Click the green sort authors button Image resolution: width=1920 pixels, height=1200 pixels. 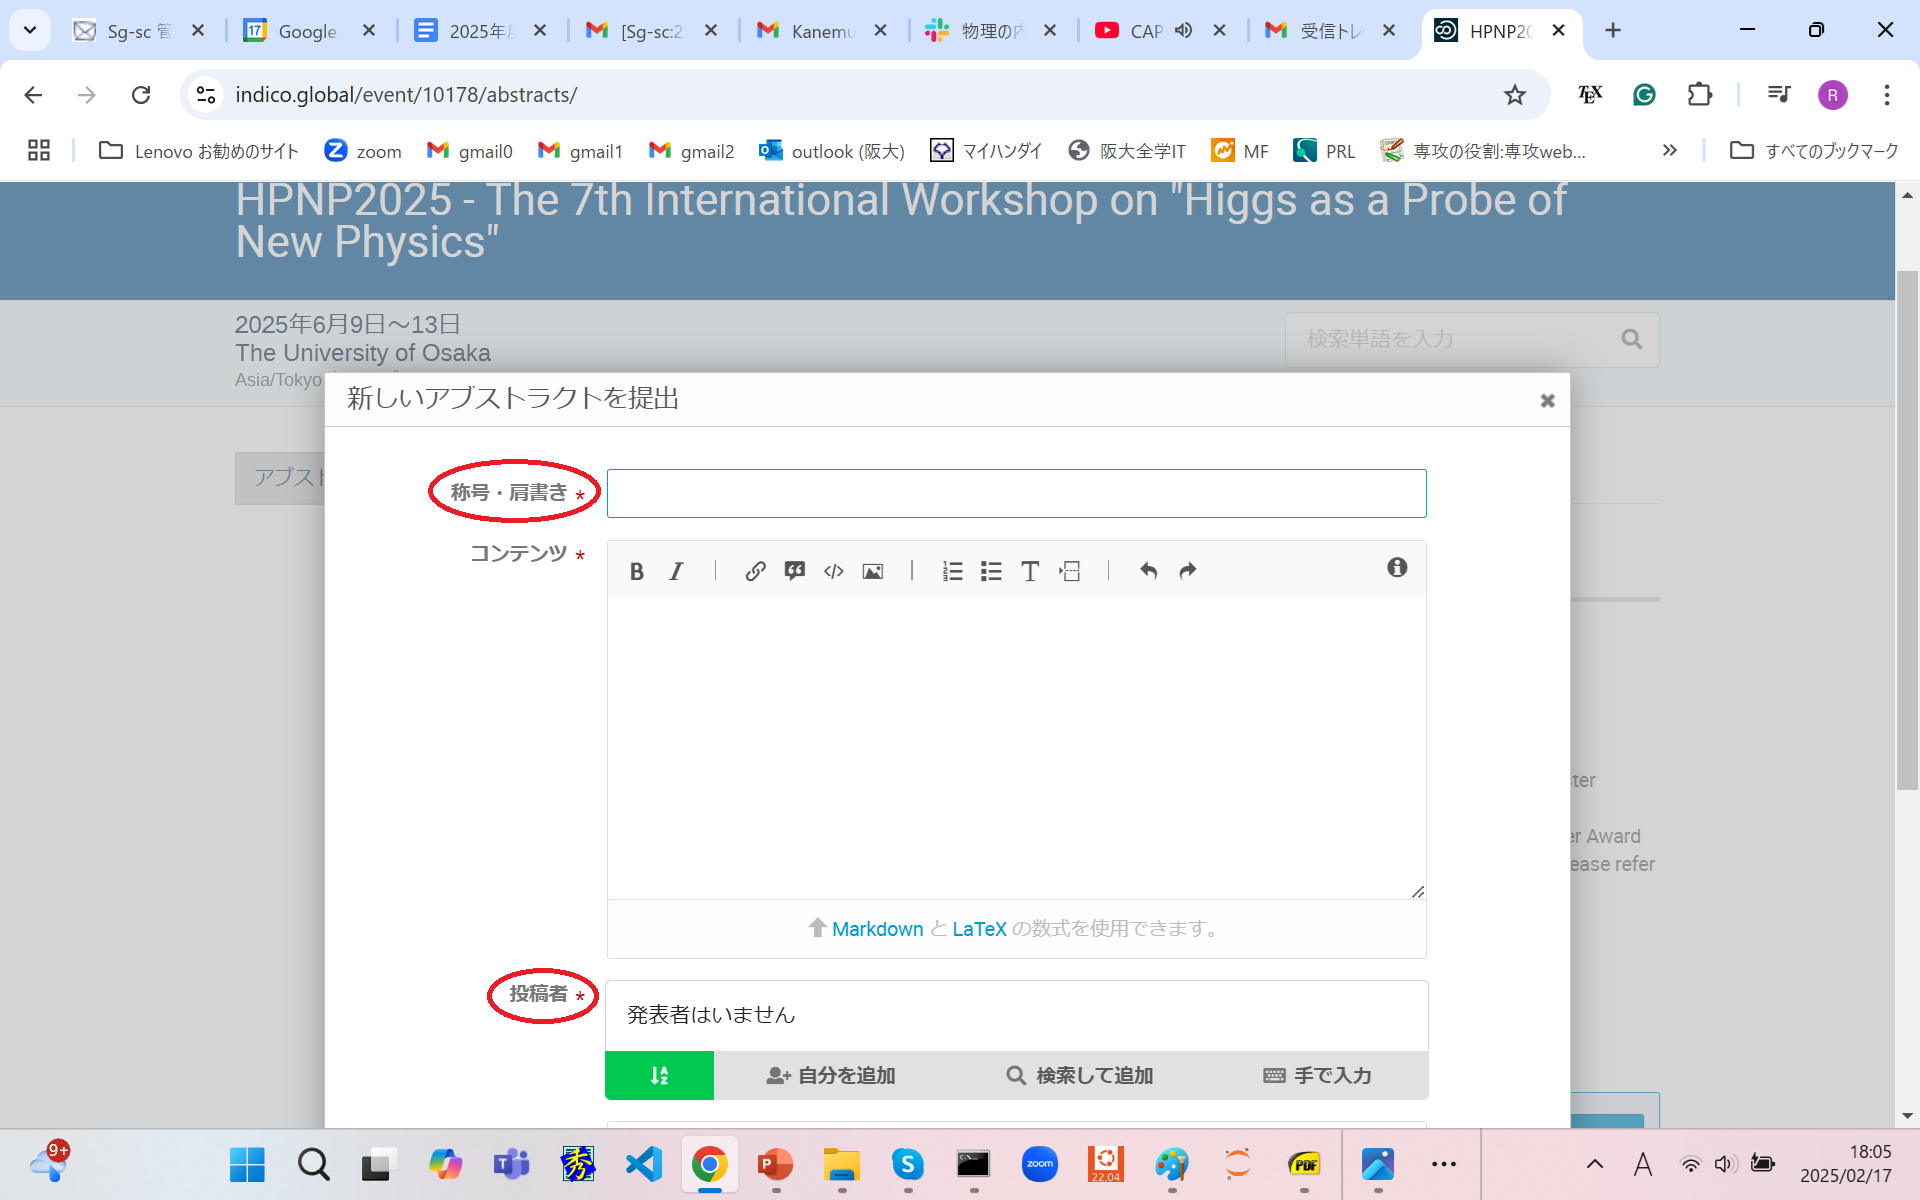[659, 1075]
